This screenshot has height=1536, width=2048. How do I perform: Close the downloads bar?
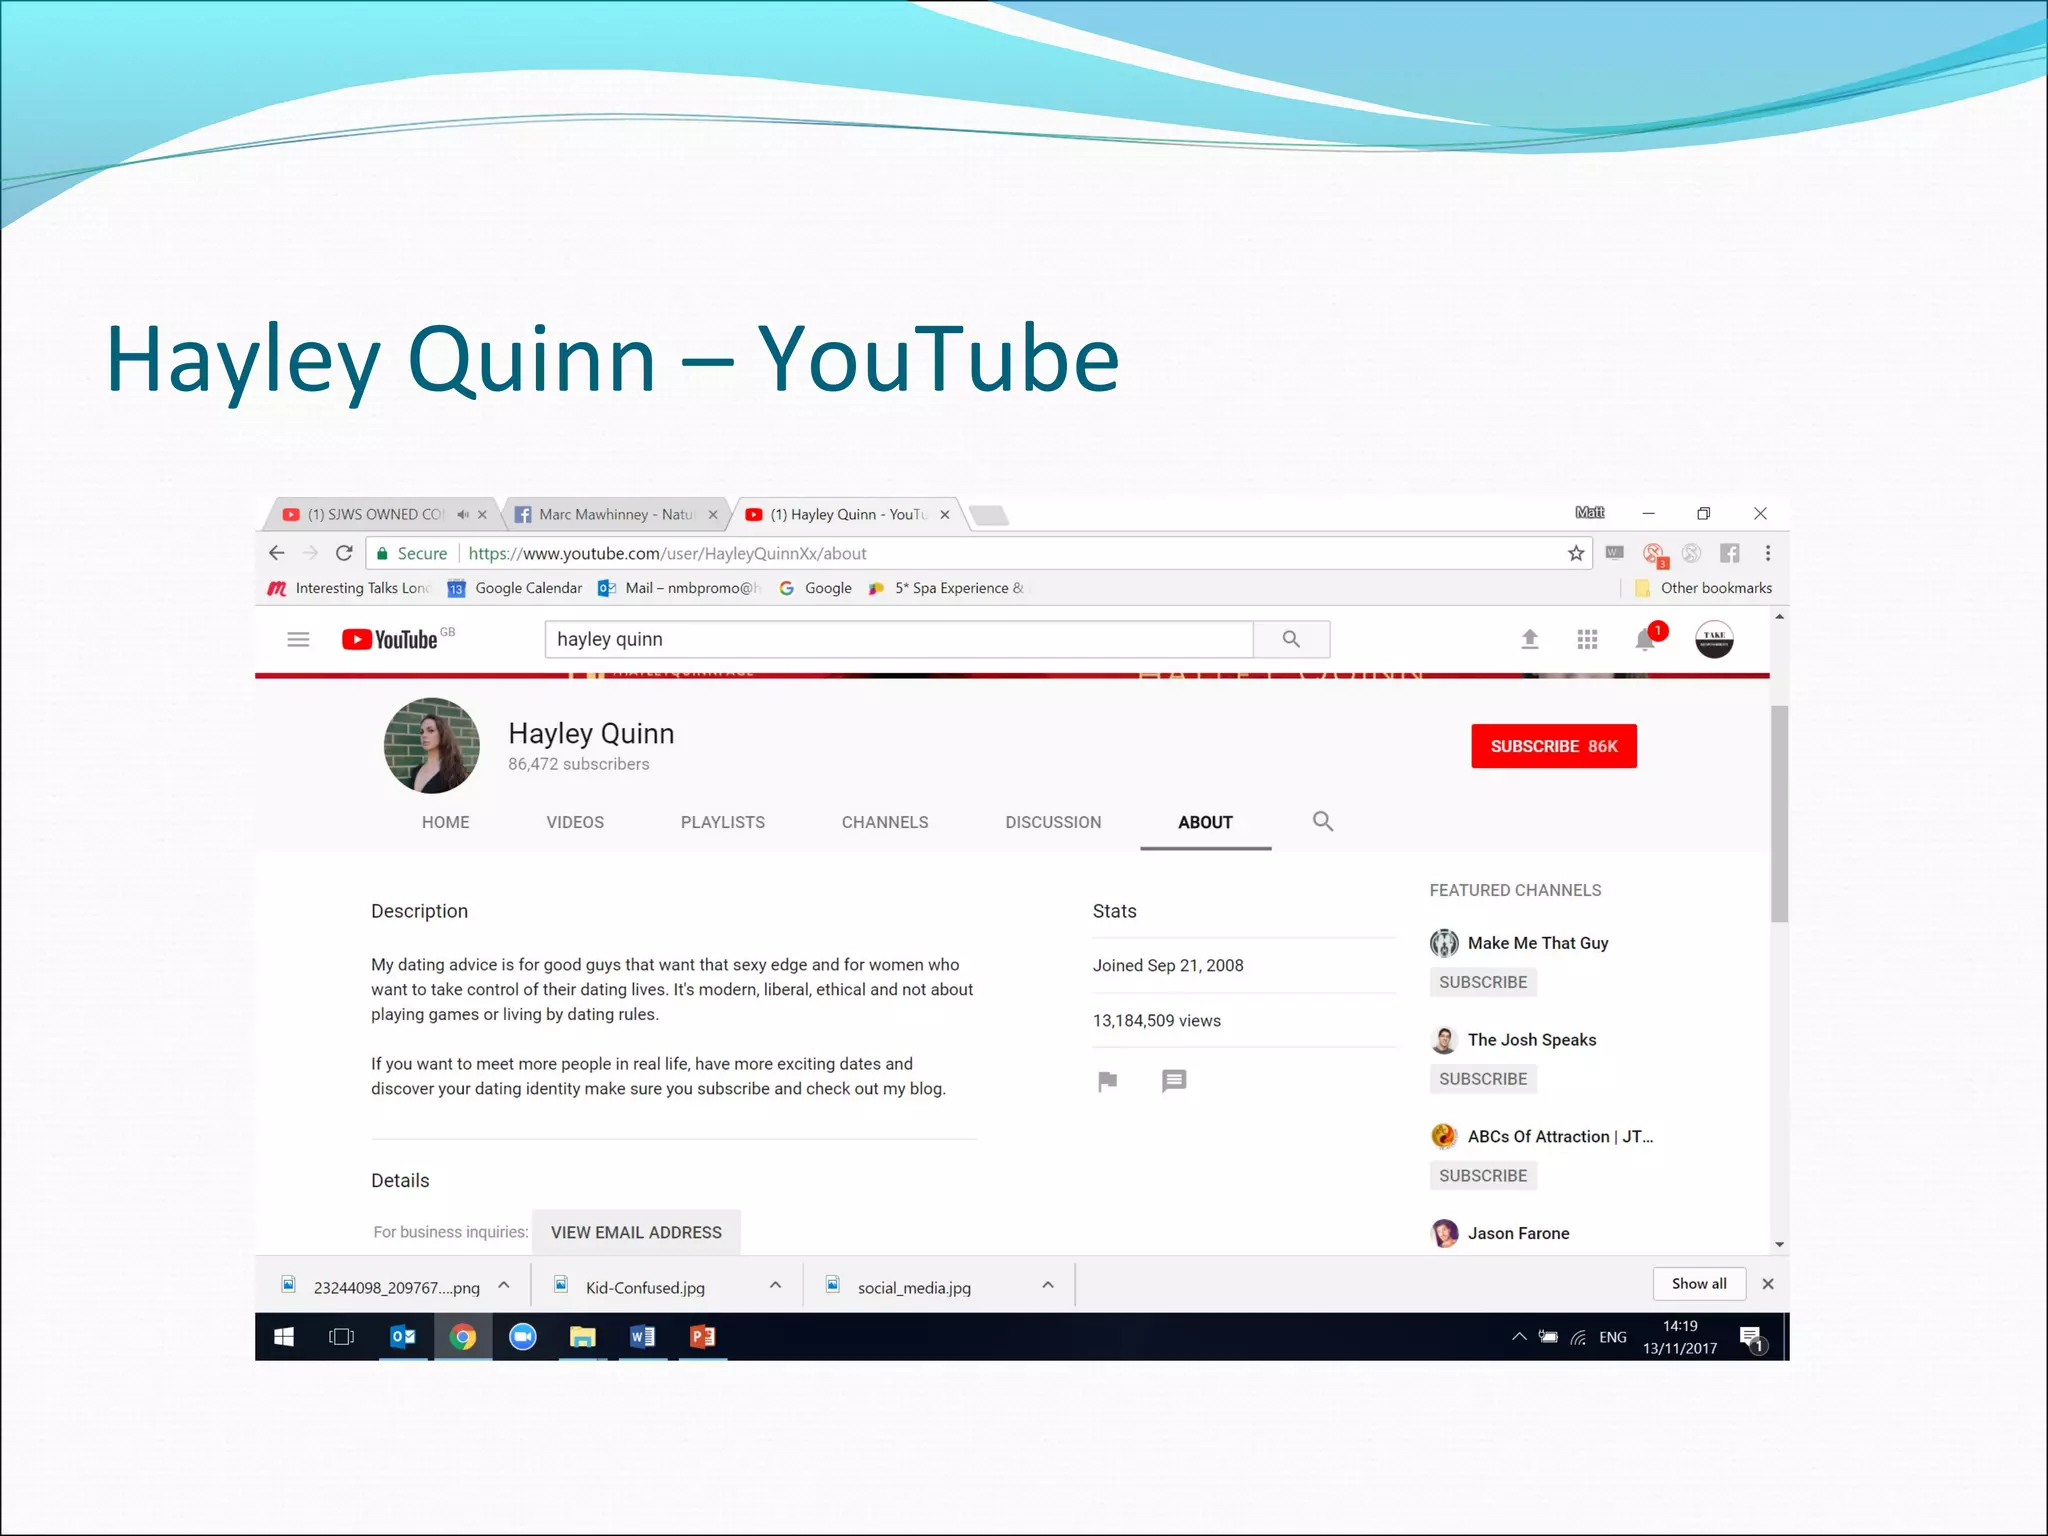[1768, 1284]
